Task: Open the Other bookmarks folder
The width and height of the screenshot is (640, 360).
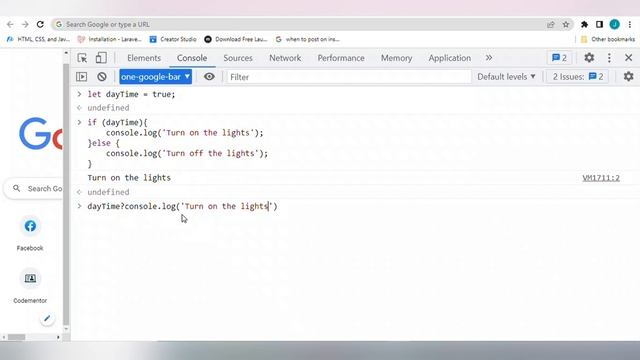Action: coord(608,39)
